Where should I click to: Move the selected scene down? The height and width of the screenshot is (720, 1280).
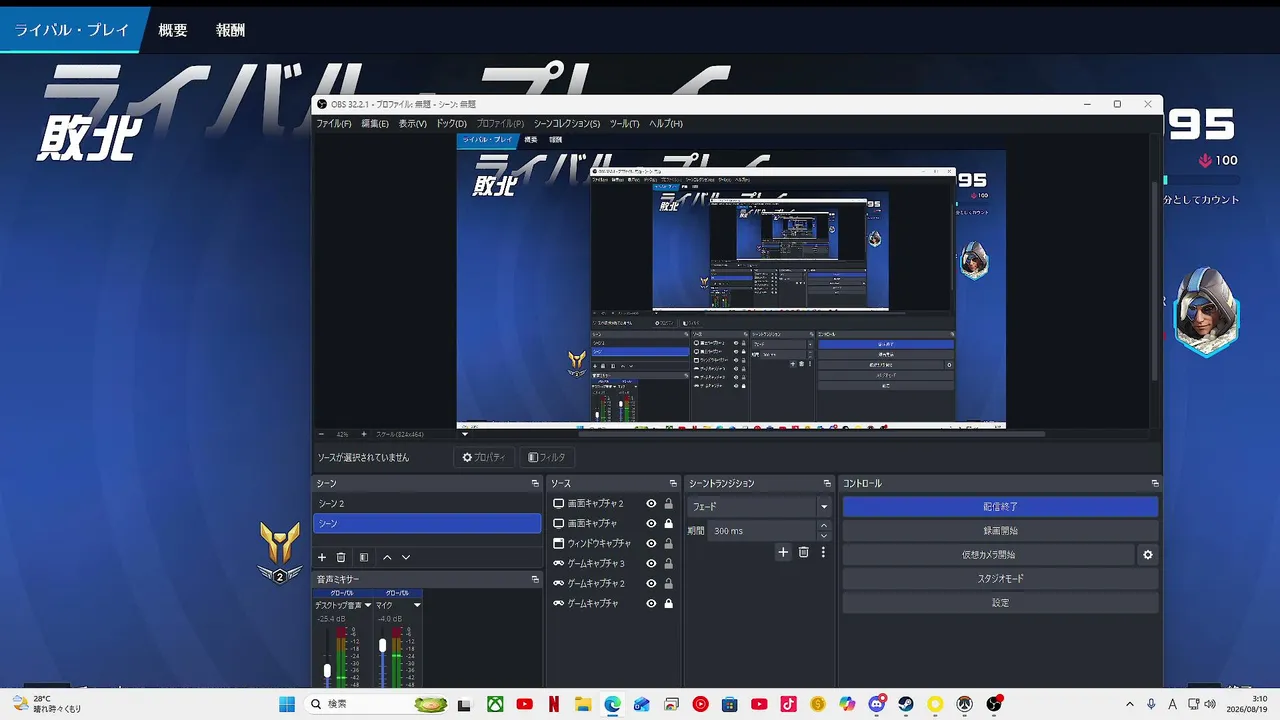point(406,557)
